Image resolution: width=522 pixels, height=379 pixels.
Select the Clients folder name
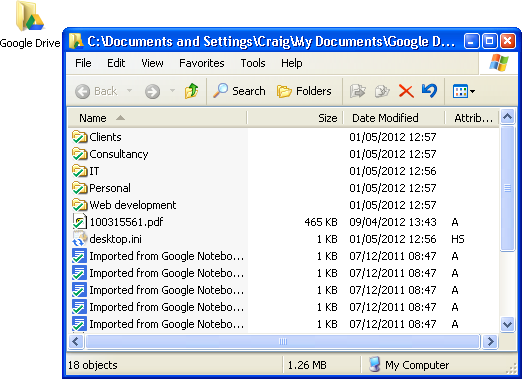(x=105, y=137)
